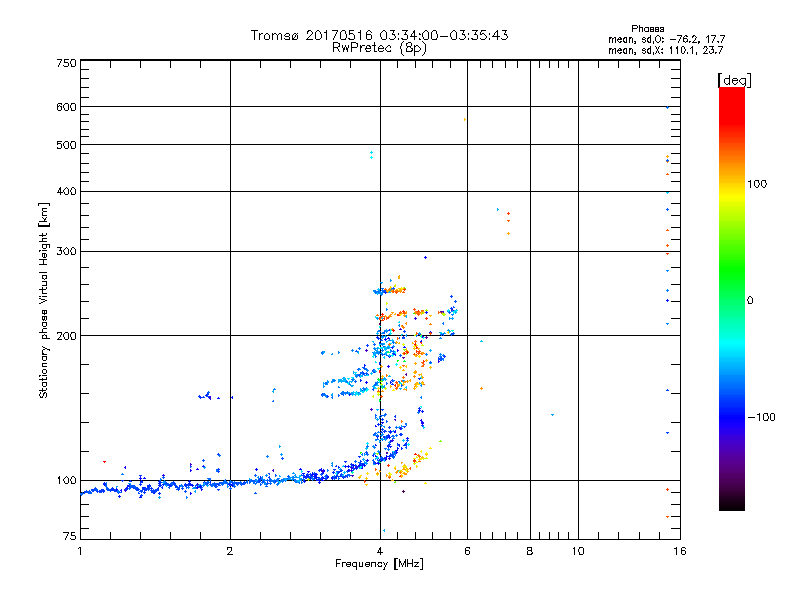The width and height of the screenshot is (800, 600).
Task: Click x-axis tick label '8'
Action: (530, 551)
